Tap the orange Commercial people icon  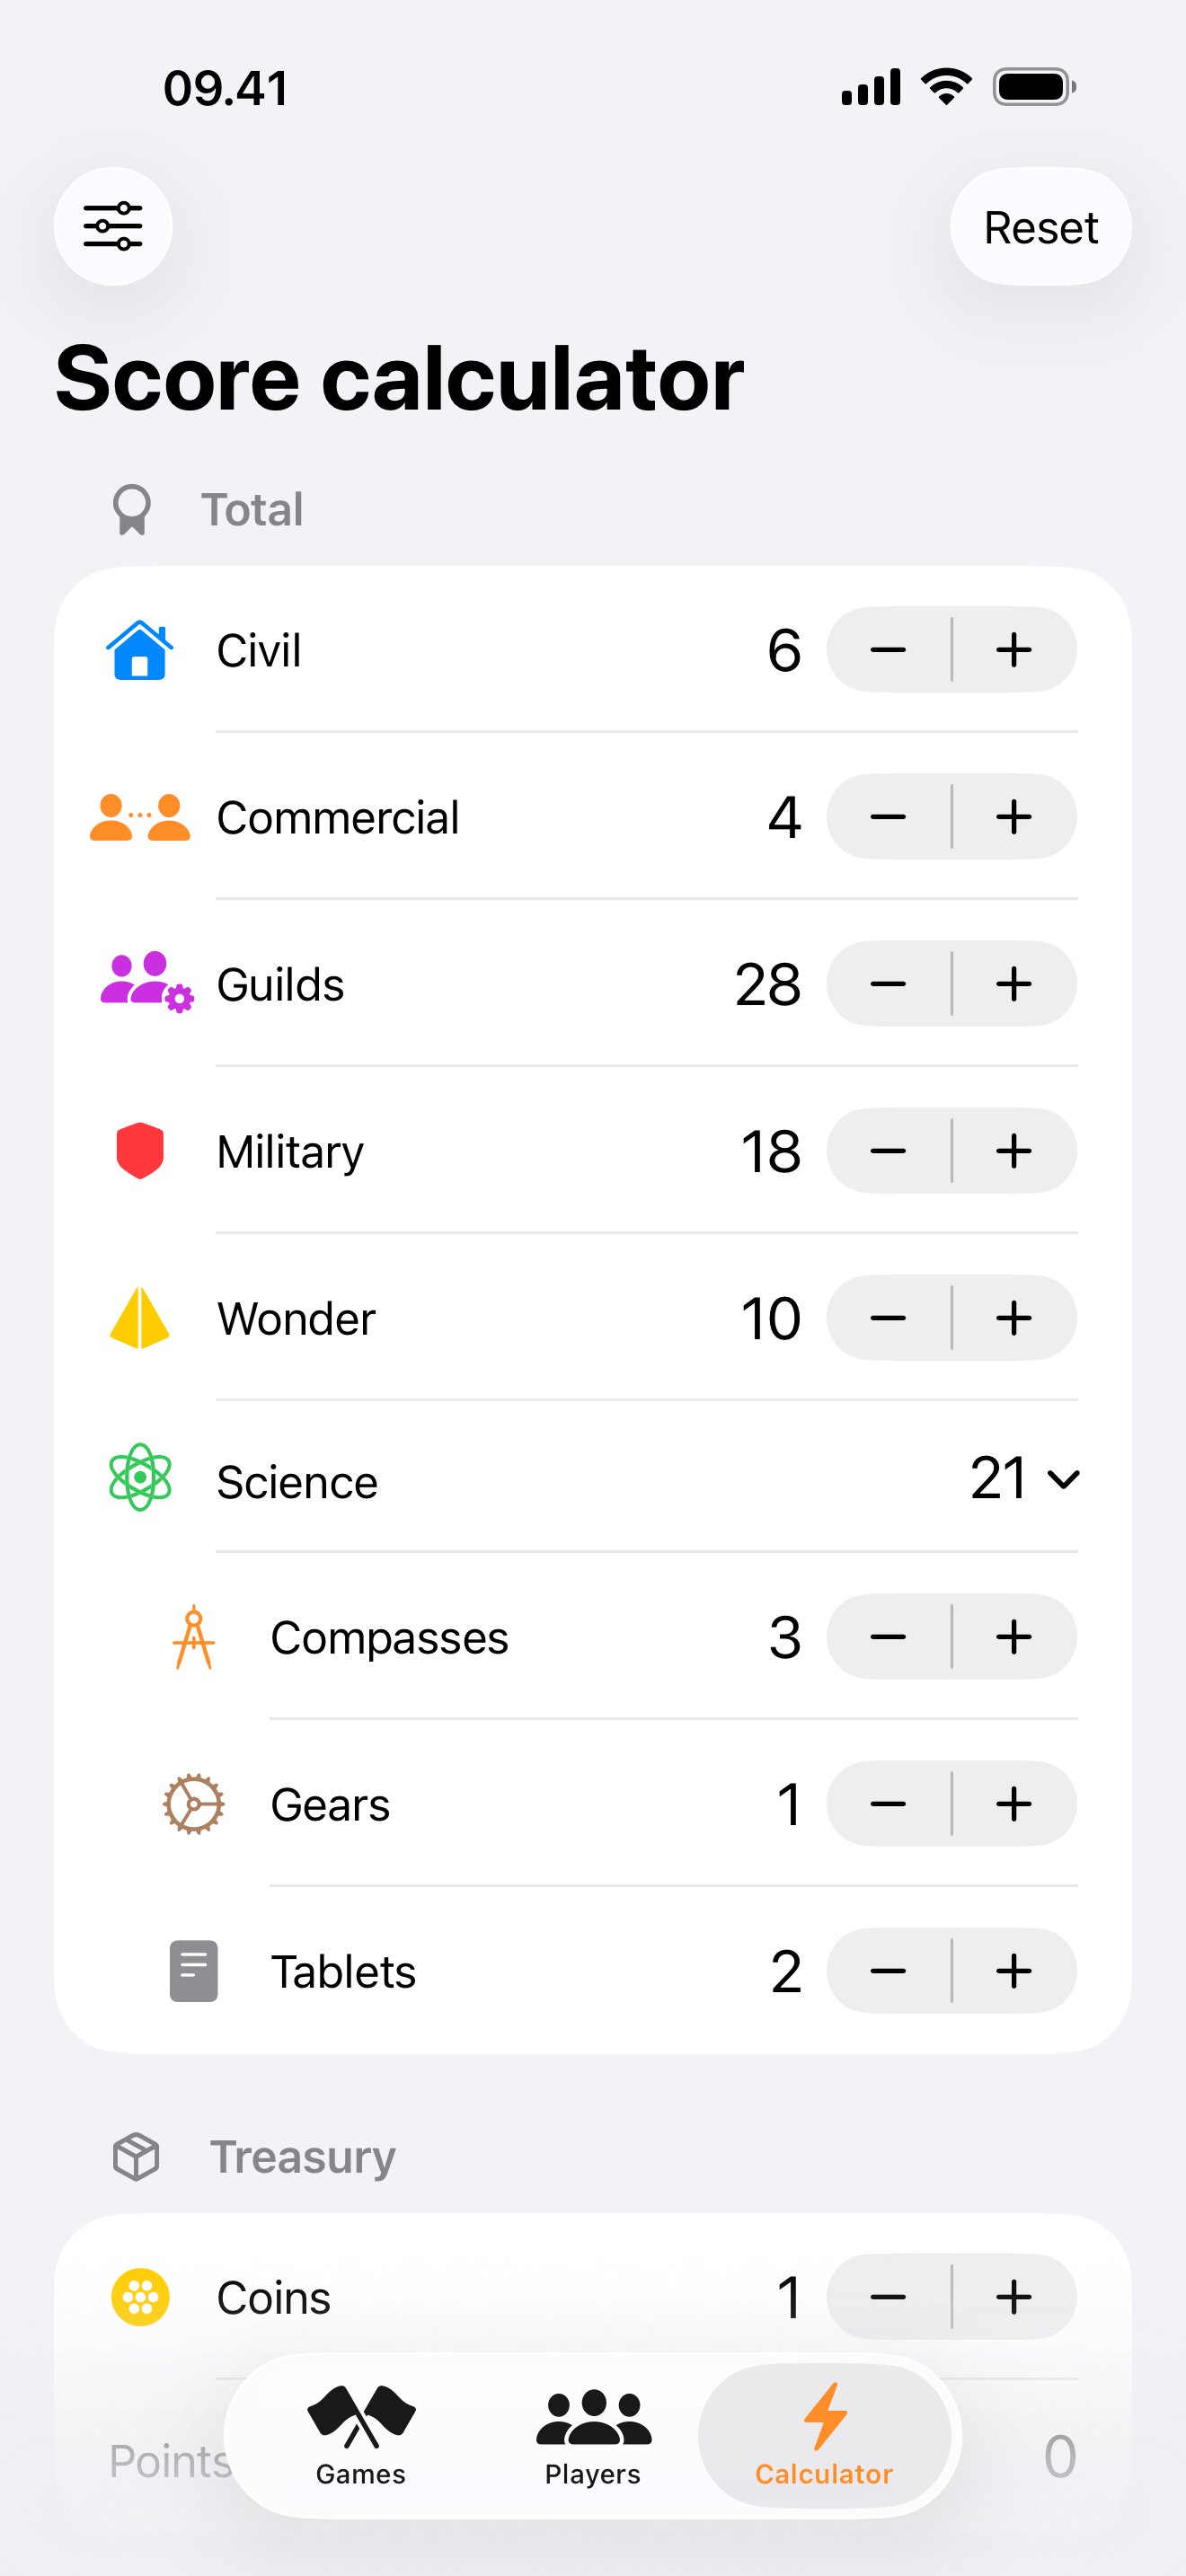tap(140, 817)
